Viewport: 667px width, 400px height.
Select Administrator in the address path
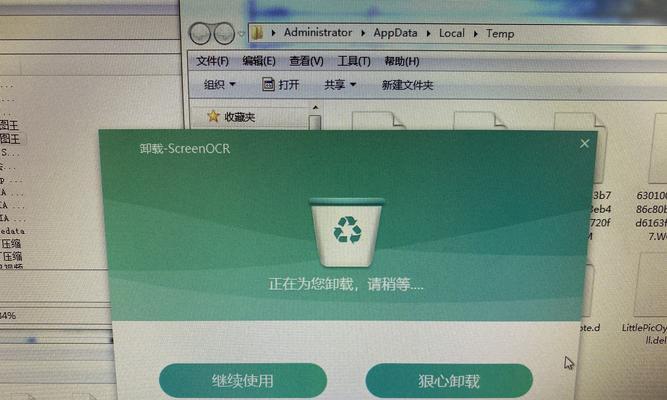click(x=318, y=33)
